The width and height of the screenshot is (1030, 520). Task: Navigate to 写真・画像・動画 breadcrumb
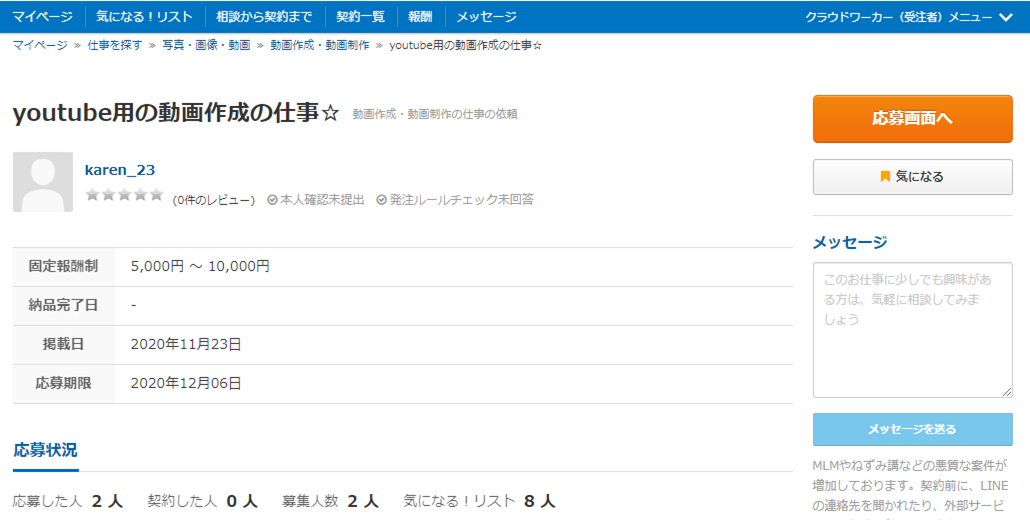tap(207, 46)
